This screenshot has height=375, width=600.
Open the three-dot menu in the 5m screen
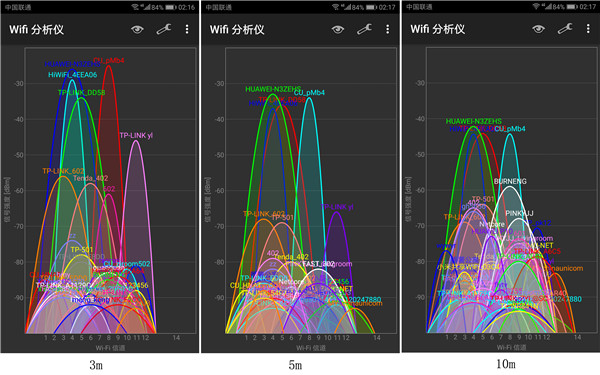click(x=388, y=29)
